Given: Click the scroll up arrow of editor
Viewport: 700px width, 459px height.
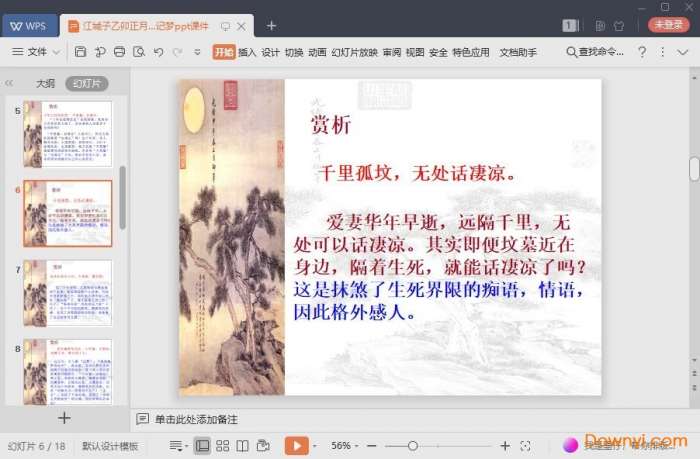Looking at the screenshot, I should [x=694, y=78].
